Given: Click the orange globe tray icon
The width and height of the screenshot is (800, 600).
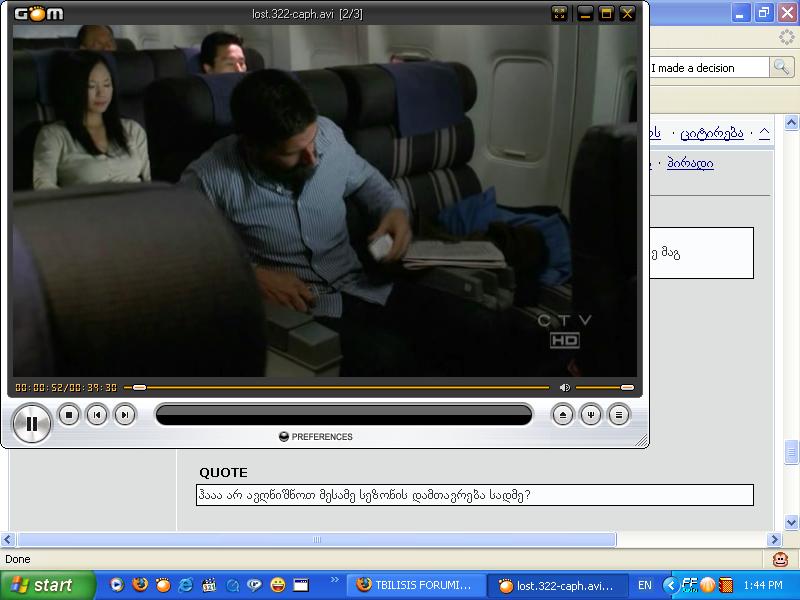Looking at the screenshot, I should (707, 585).
